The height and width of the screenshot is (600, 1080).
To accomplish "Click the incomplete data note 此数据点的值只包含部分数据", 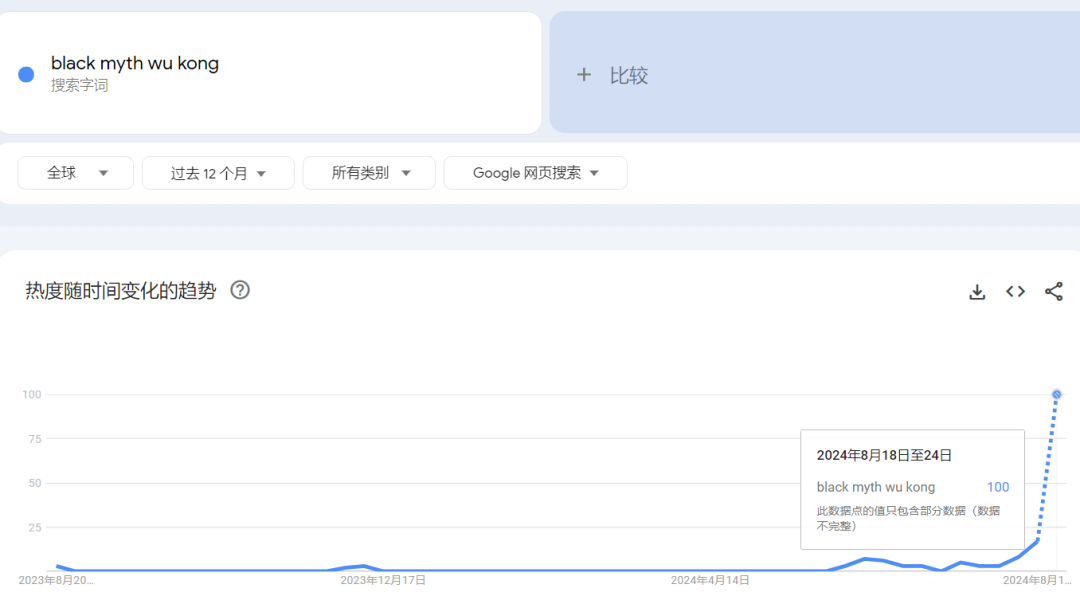I will pyautogui.click(x=908, y=518).
